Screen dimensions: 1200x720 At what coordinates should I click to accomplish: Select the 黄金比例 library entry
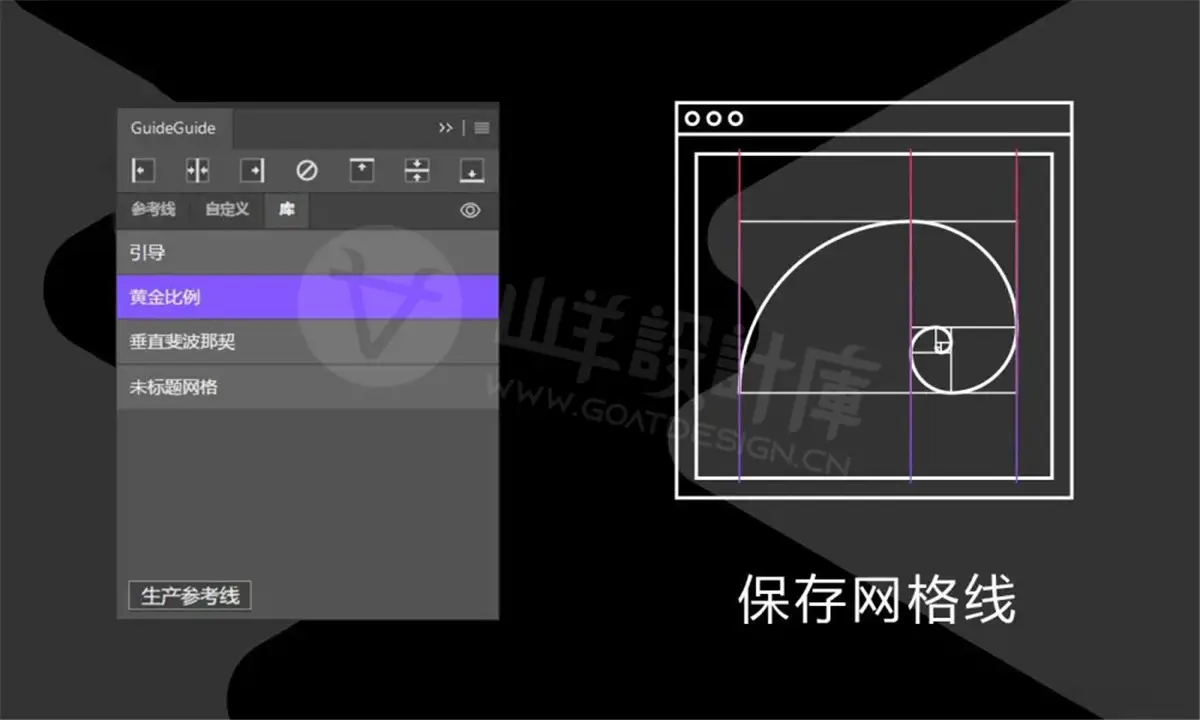[x=308, y=297]
